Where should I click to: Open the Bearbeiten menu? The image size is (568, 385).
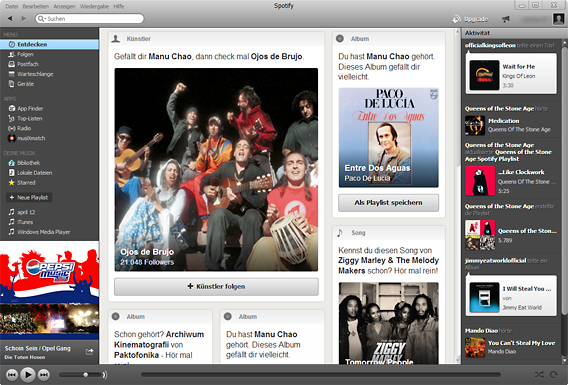coord(36,6)
